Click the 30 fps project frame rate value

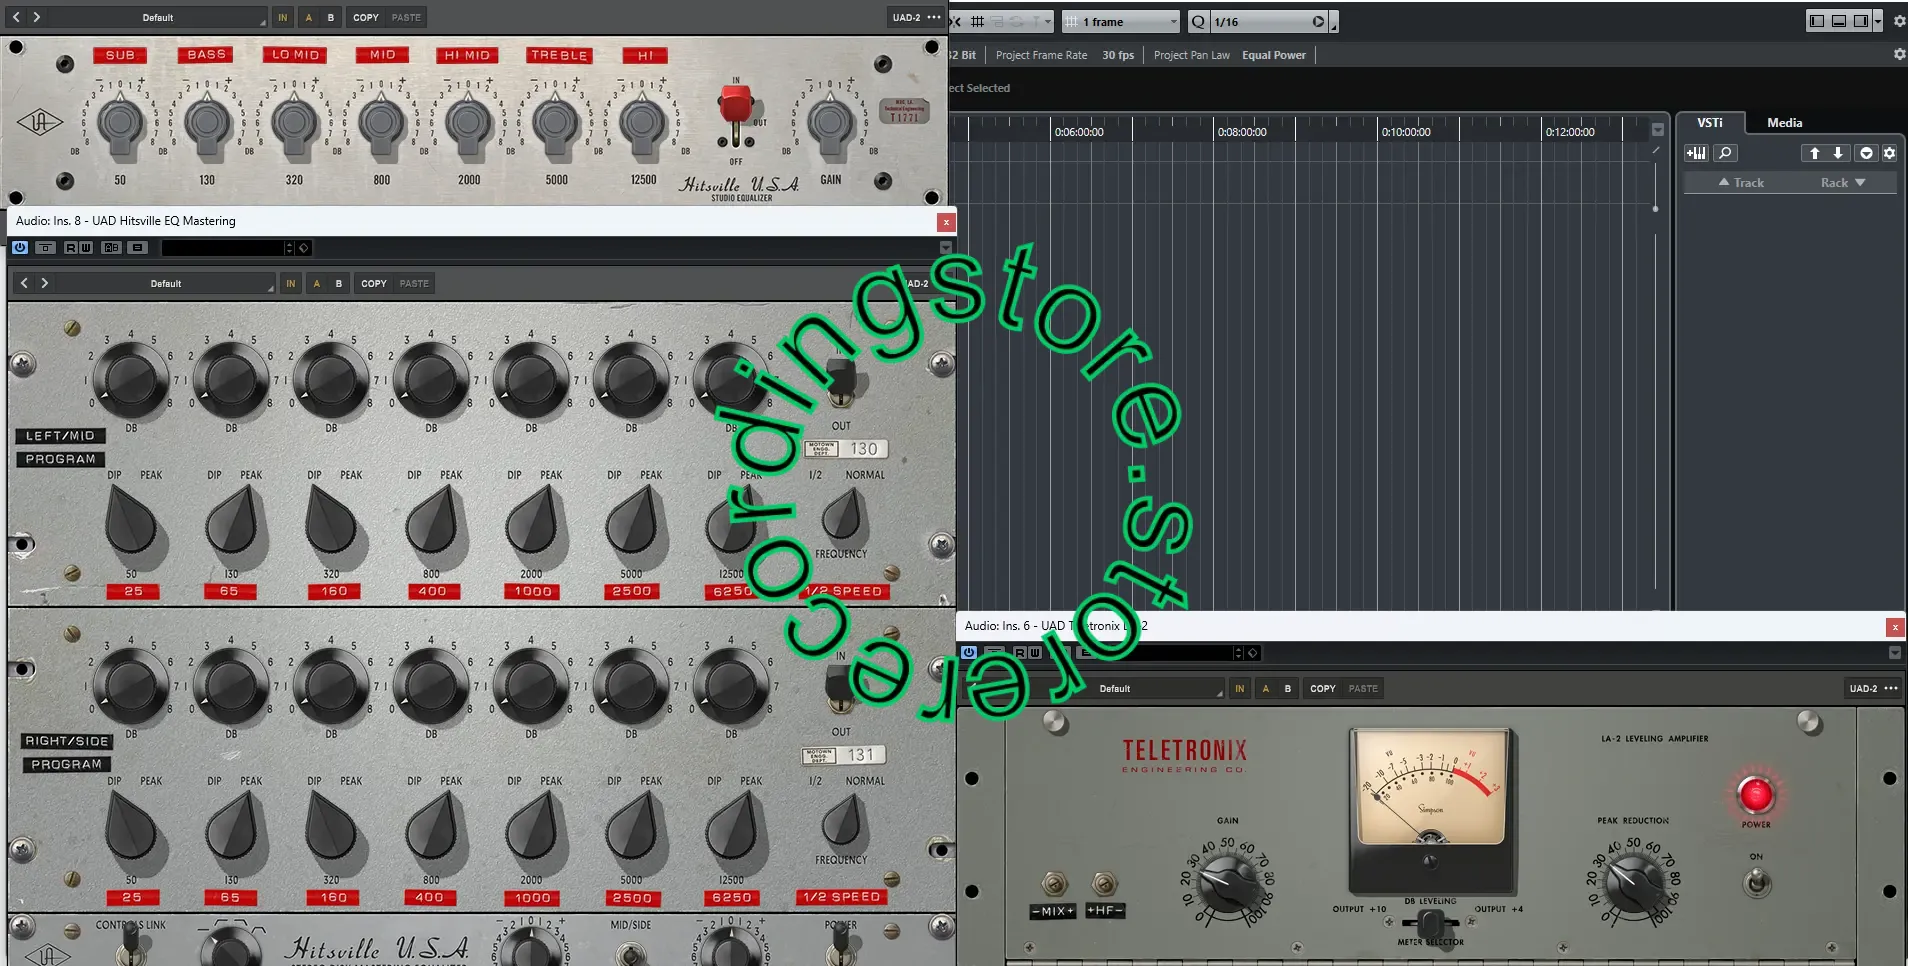pyautogui.click(x=1118, y=55)
